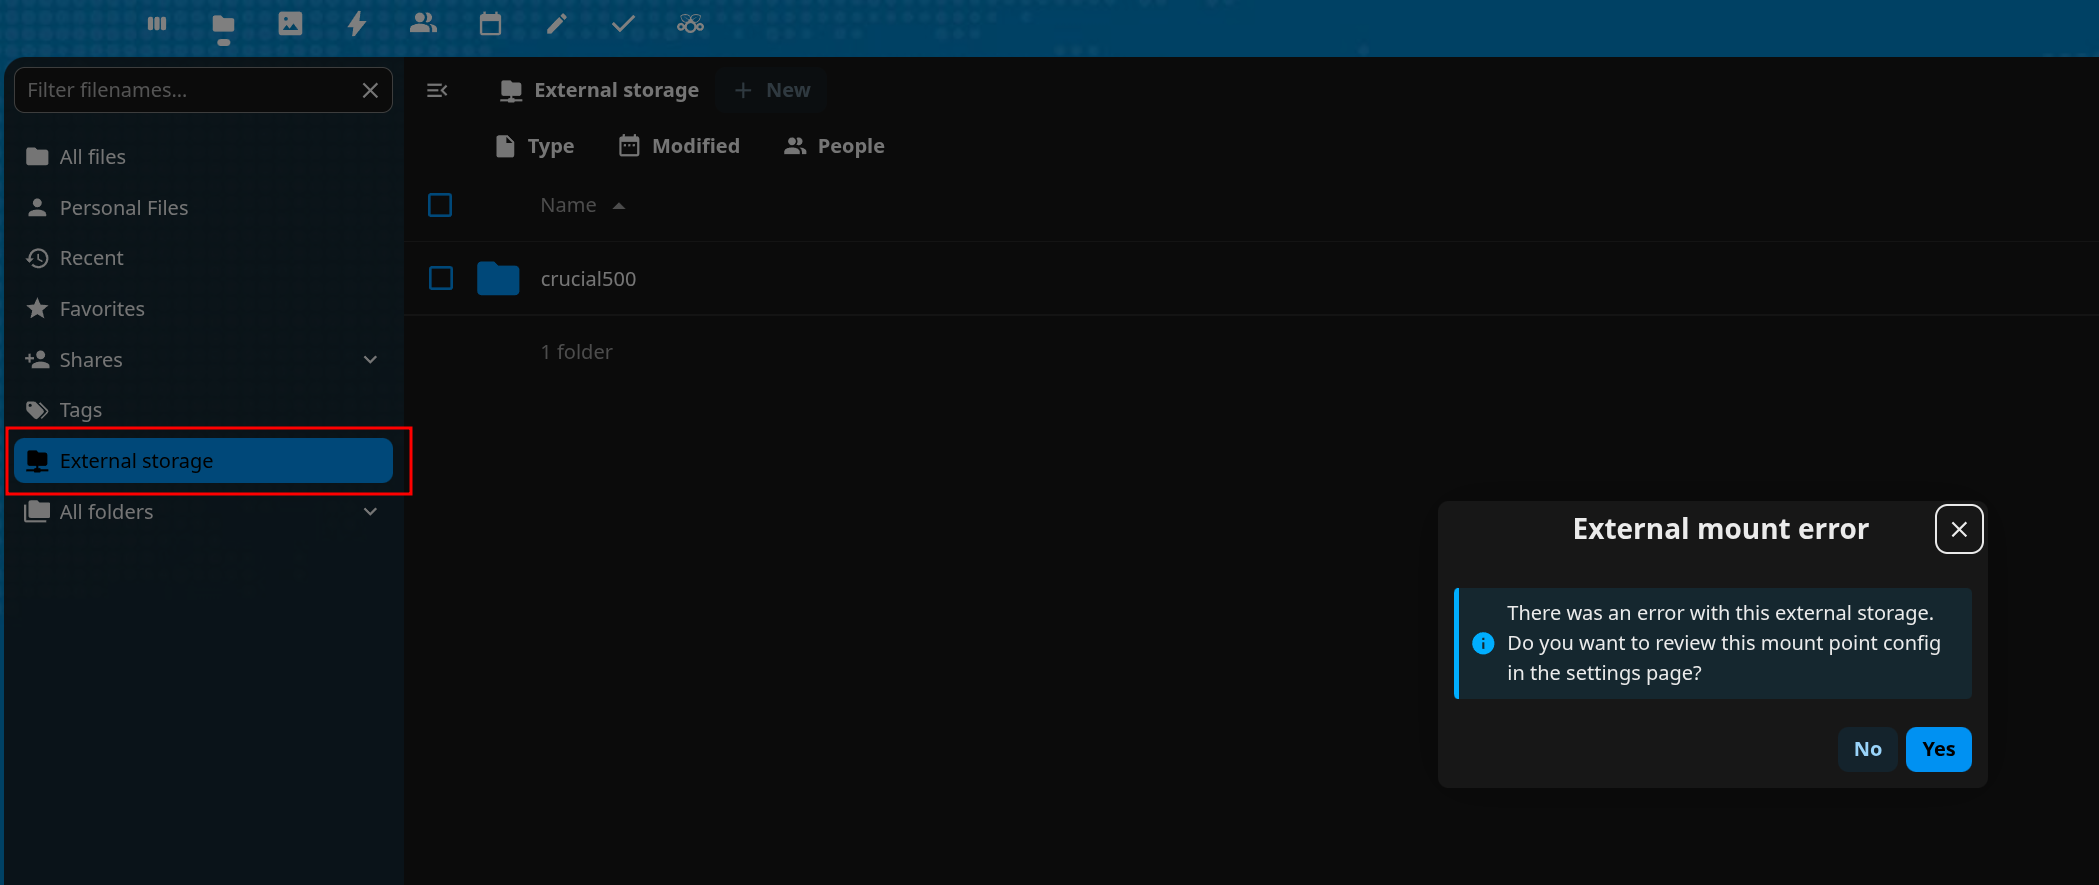Click Yes to review mount config
Screen dimensions: 2099x885
1937,749
